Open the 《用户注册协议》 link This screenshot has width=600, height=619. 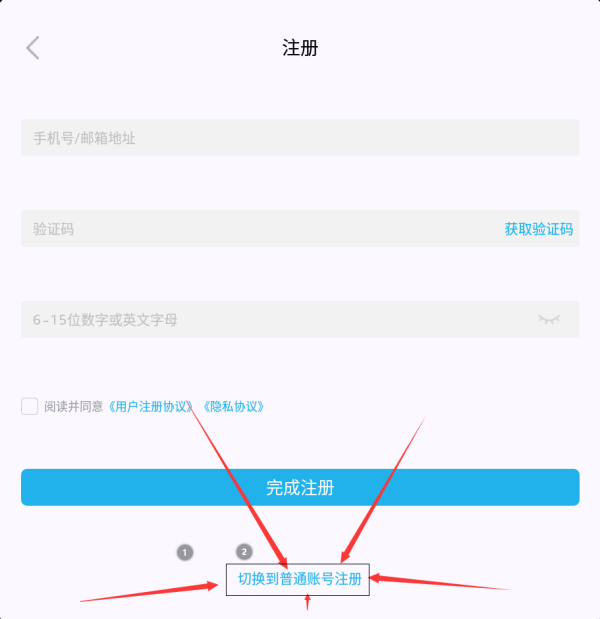(150, 407)
